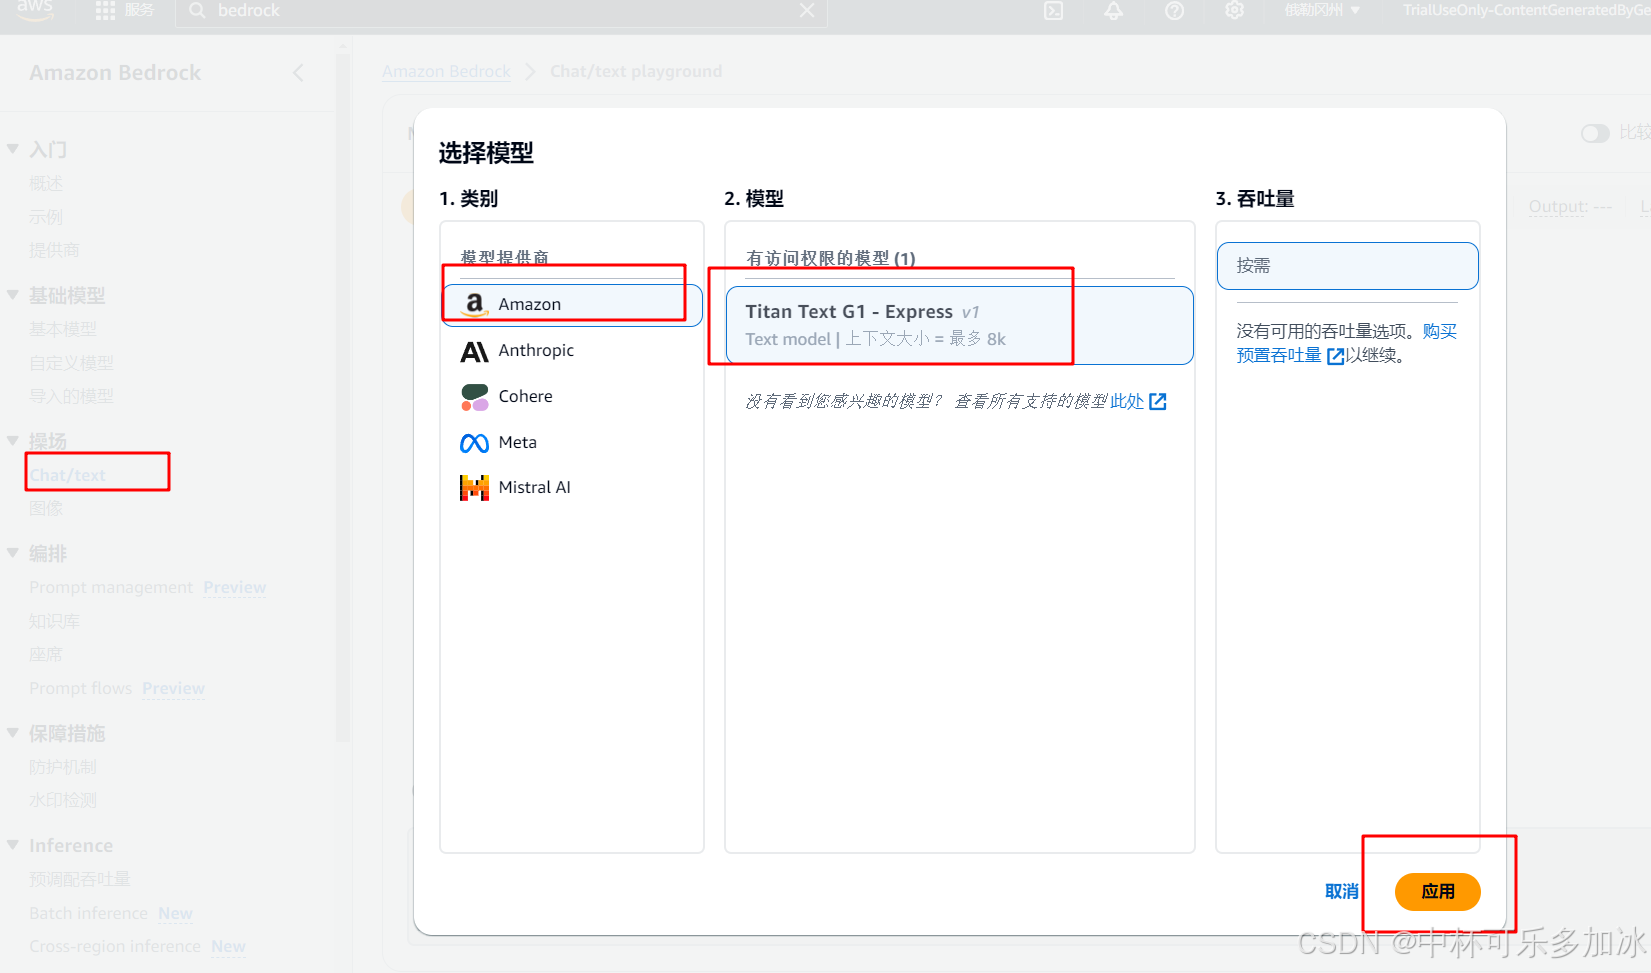
Task: Click the 购买预置吞吐量 link
Action: click(x=1346, y=343)
